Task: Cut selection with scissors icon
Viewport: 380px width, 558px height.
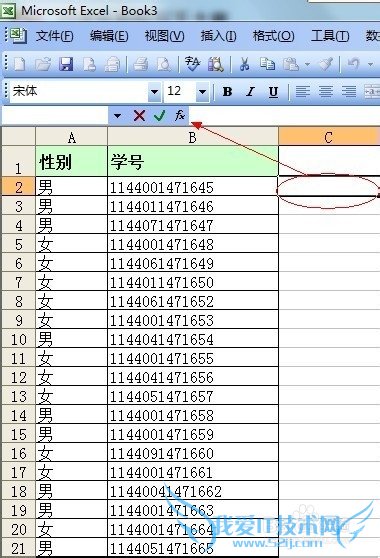Action: 244,64
